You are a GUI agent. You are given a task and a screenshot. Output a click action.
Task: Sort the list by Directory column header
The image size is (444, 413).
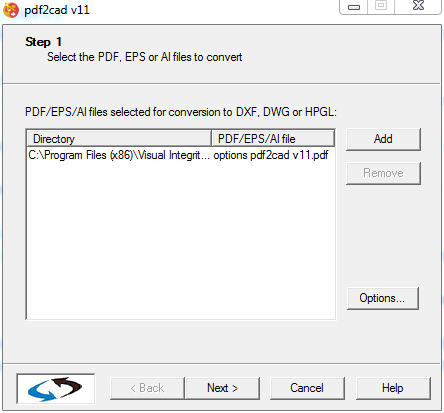tap(119, 139)
